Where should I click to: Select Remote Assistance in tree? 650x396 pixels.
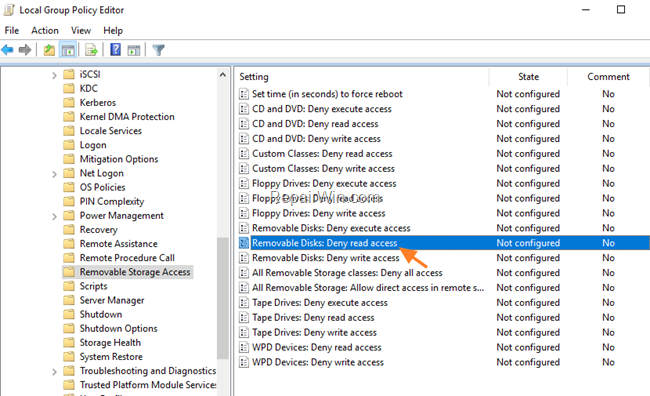click(x=119, y=244)
